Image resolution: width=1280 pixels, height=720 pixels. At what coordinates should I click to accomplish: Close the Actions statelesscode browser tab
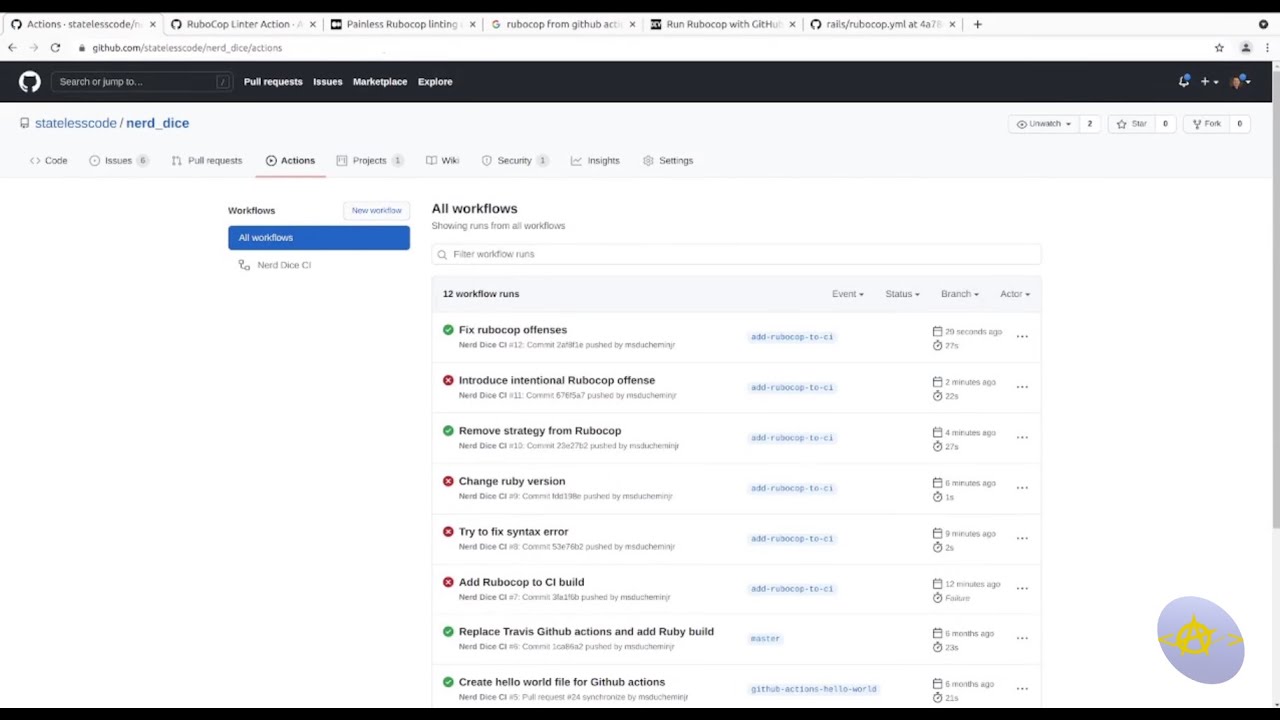[152, 24]
